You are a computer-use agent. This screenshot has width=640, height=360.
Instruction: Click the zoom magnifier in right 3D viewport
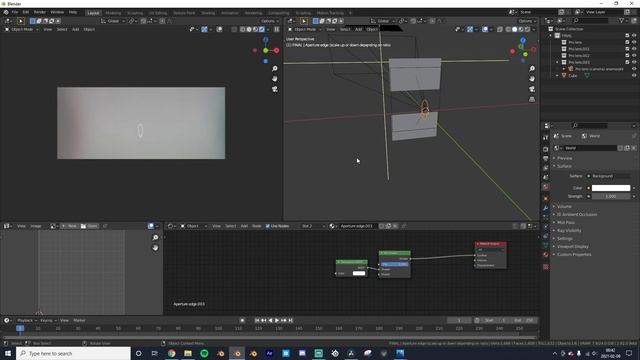(x=532, y=69)
